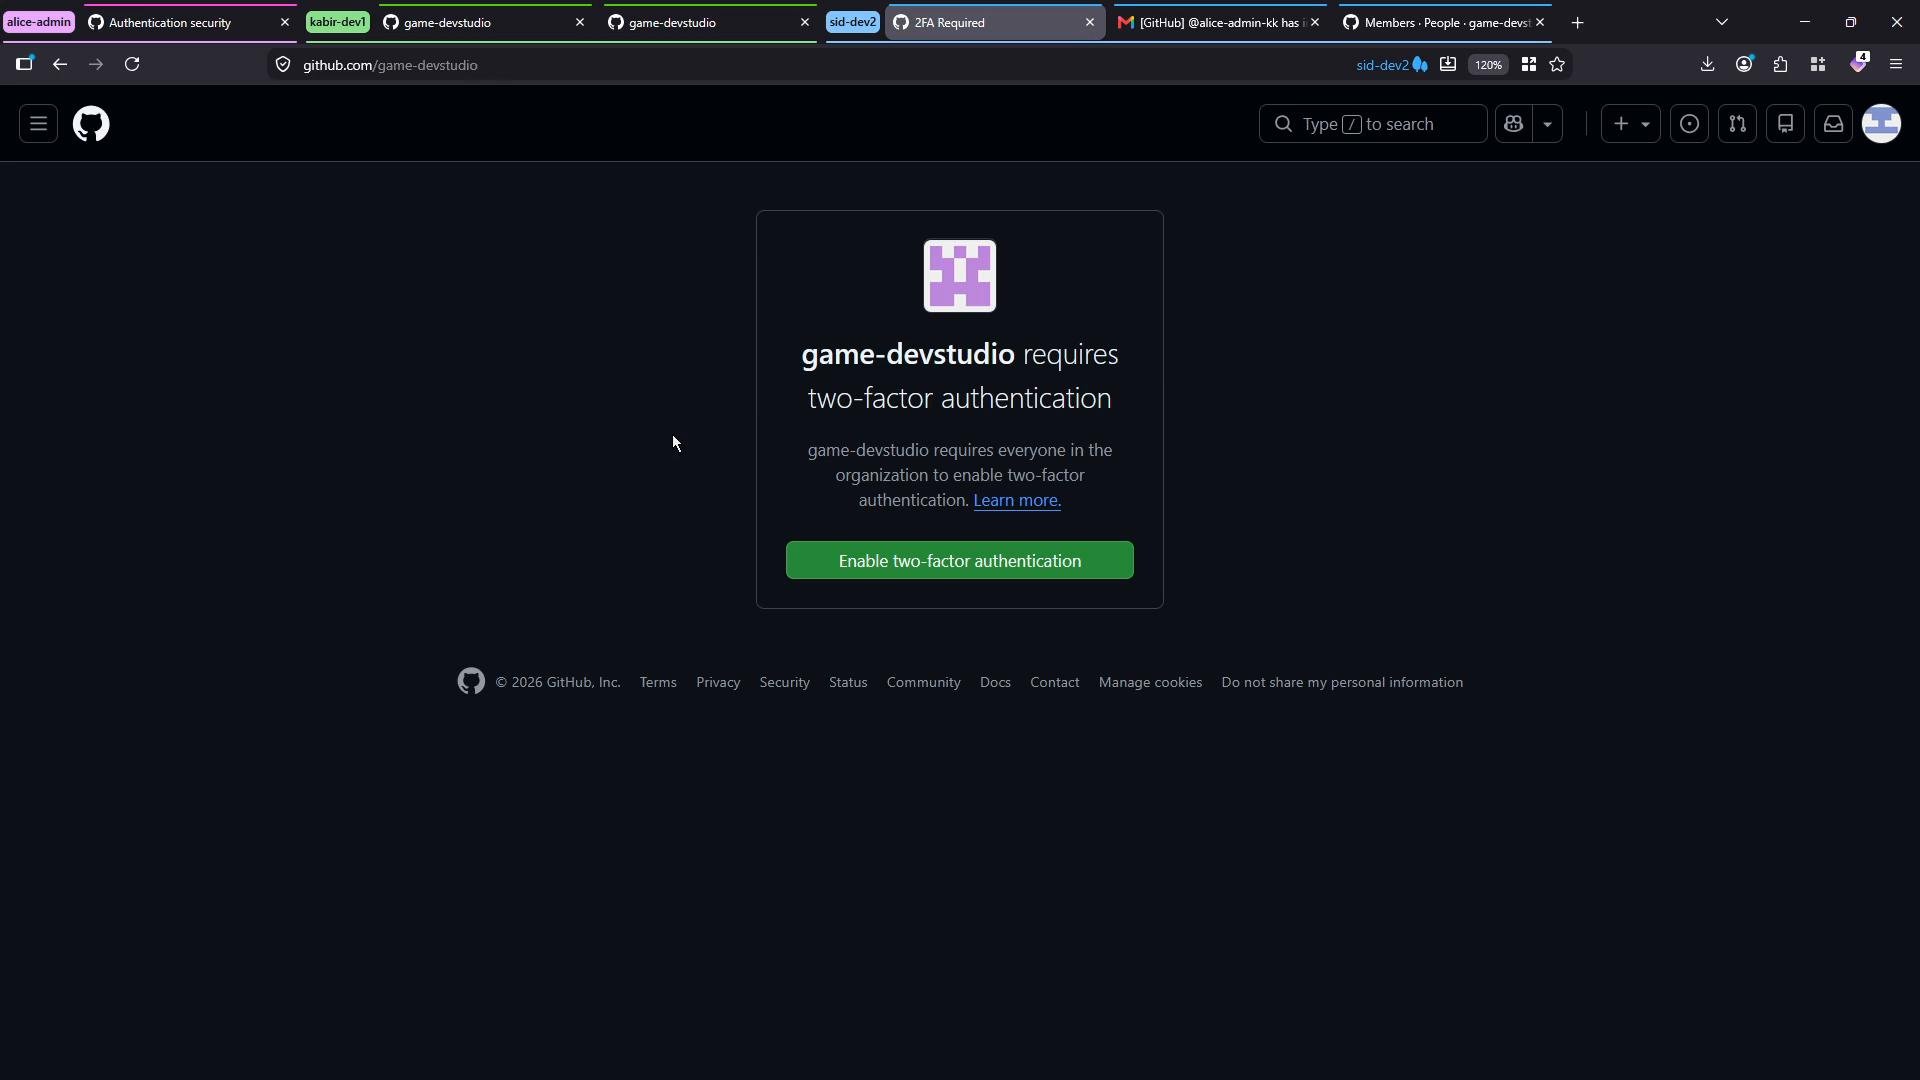Image resolution: width=1920 pixels, height=1080 pixels.
Task: Click Do not share my personal information
Action: tap(1342, 682)
